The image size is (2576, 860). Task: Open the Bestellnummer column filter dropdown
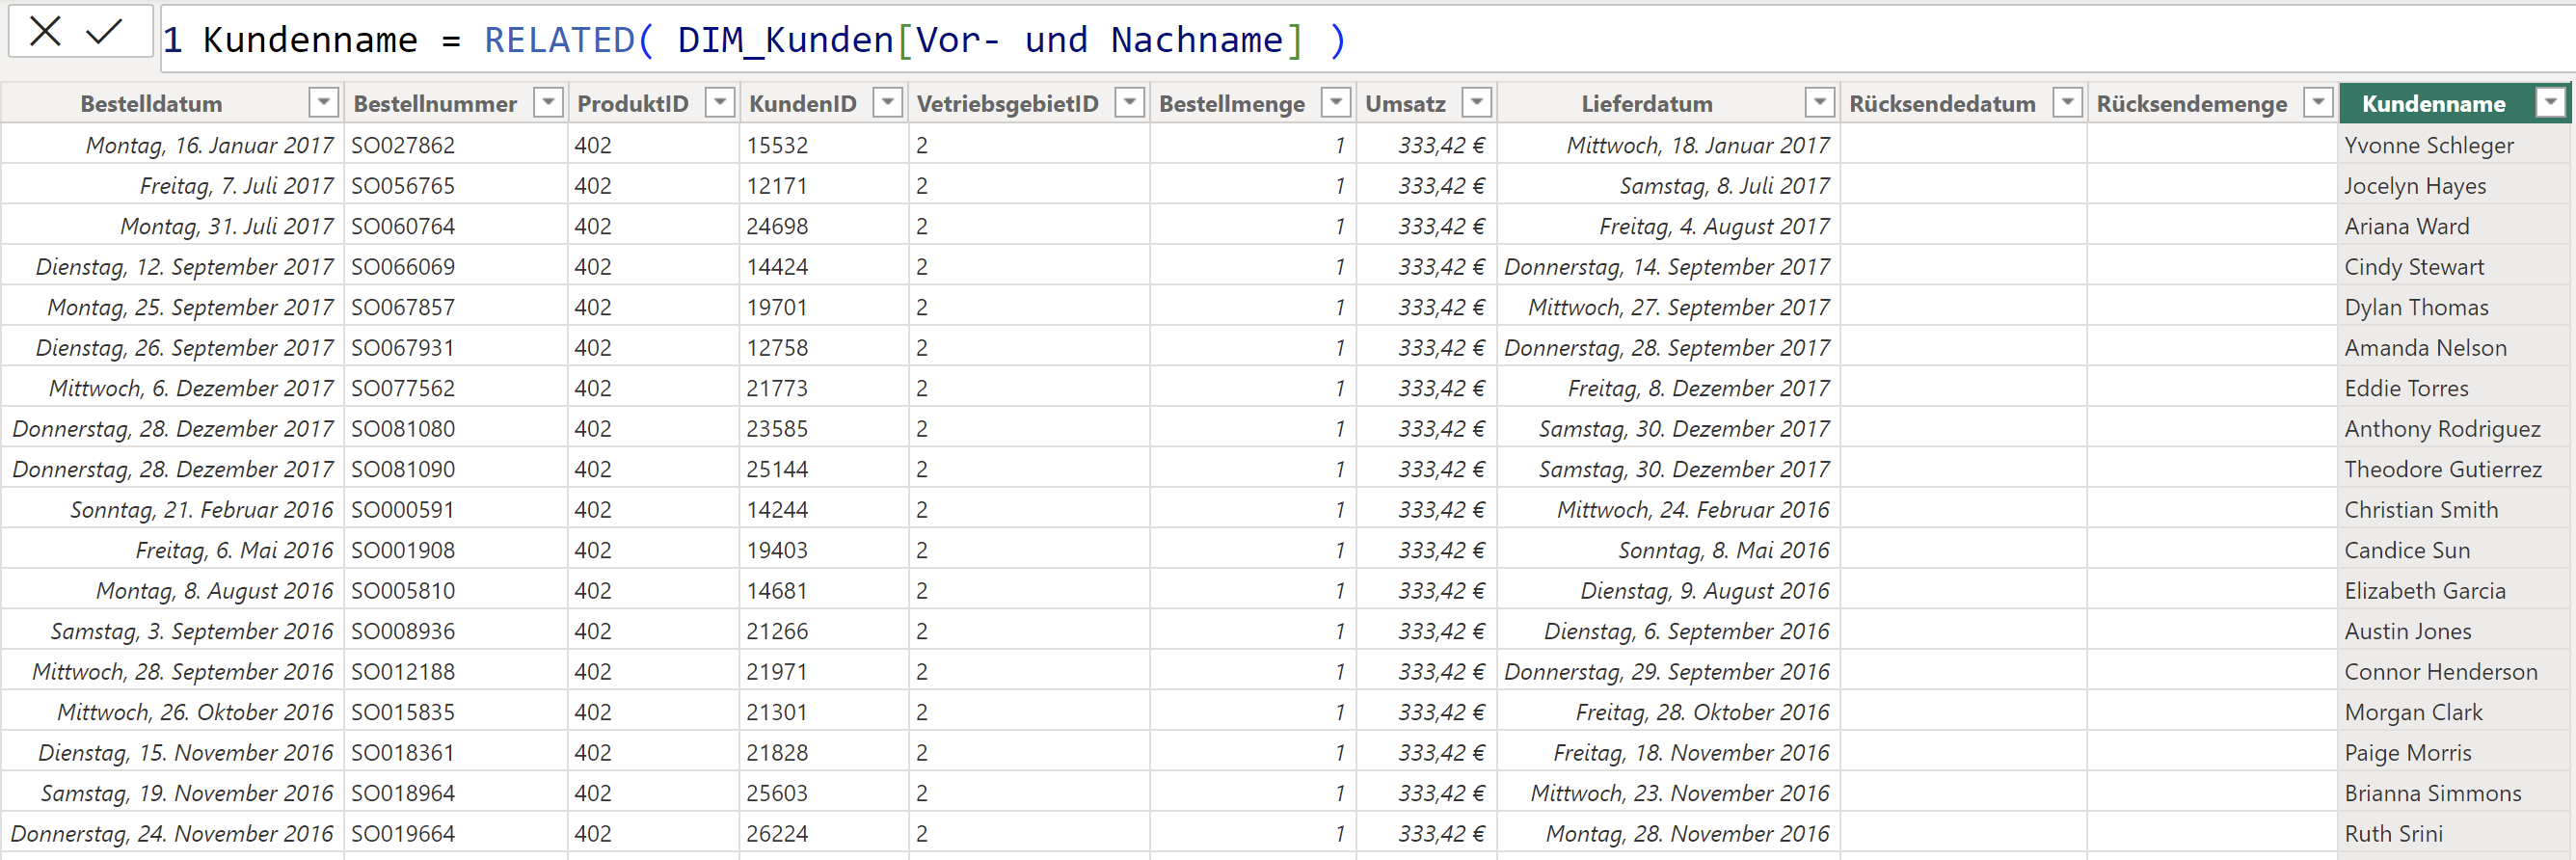coord(549,103)
